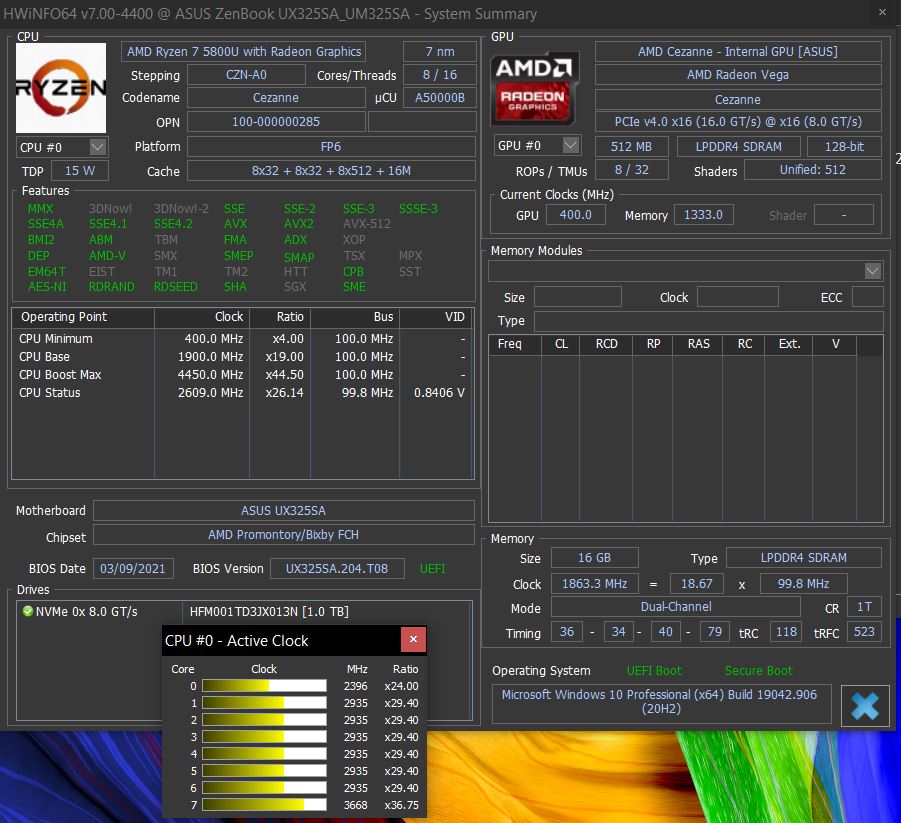Click the Core 7 clock bar

point(264,805)
